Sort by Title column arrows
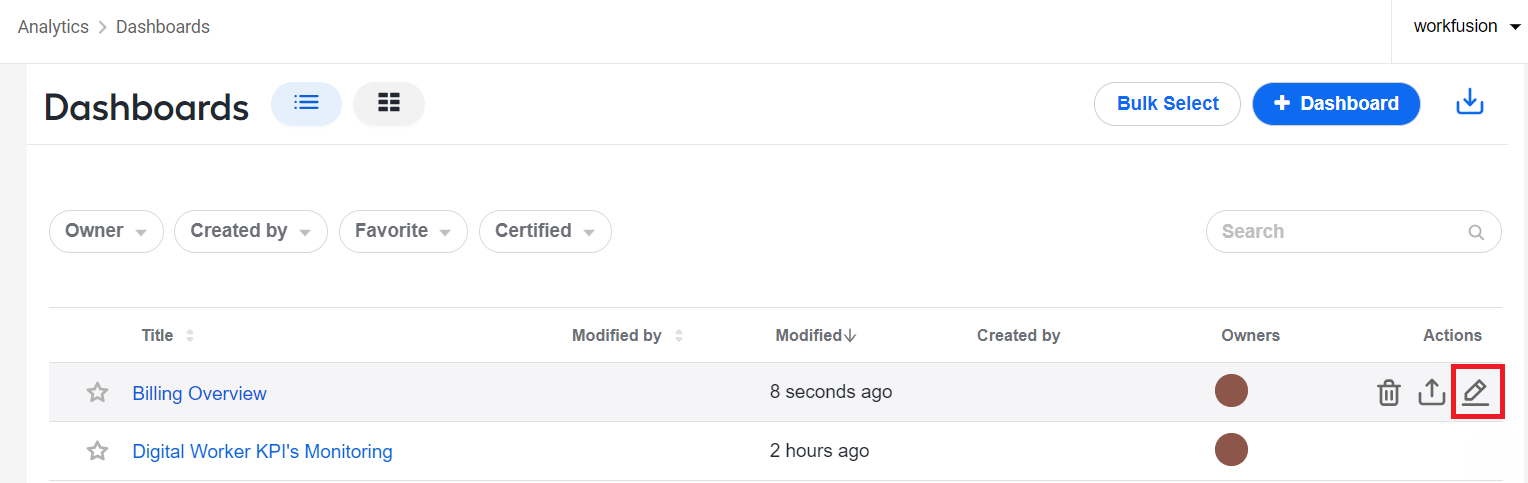Screen dimensions: 1528x483 190,336
